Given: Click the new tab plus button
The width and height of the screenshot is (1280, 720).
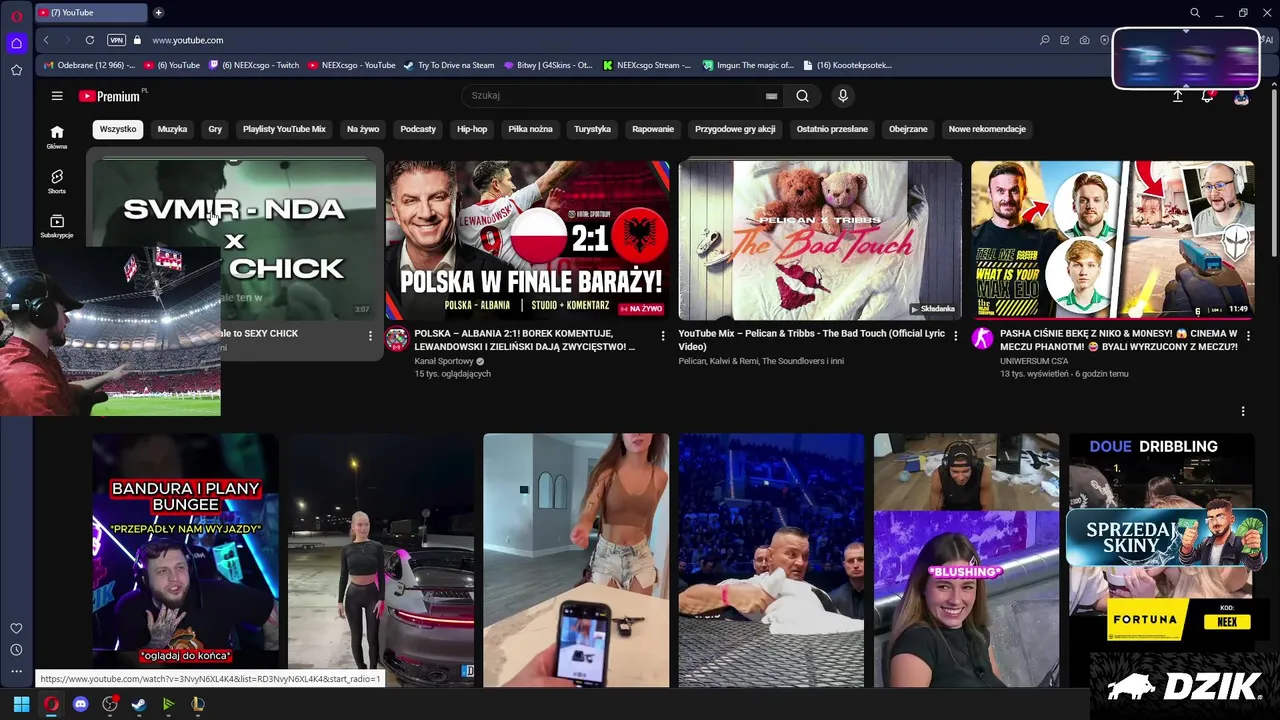Looking at the screenshot, I should click(158, 13).
